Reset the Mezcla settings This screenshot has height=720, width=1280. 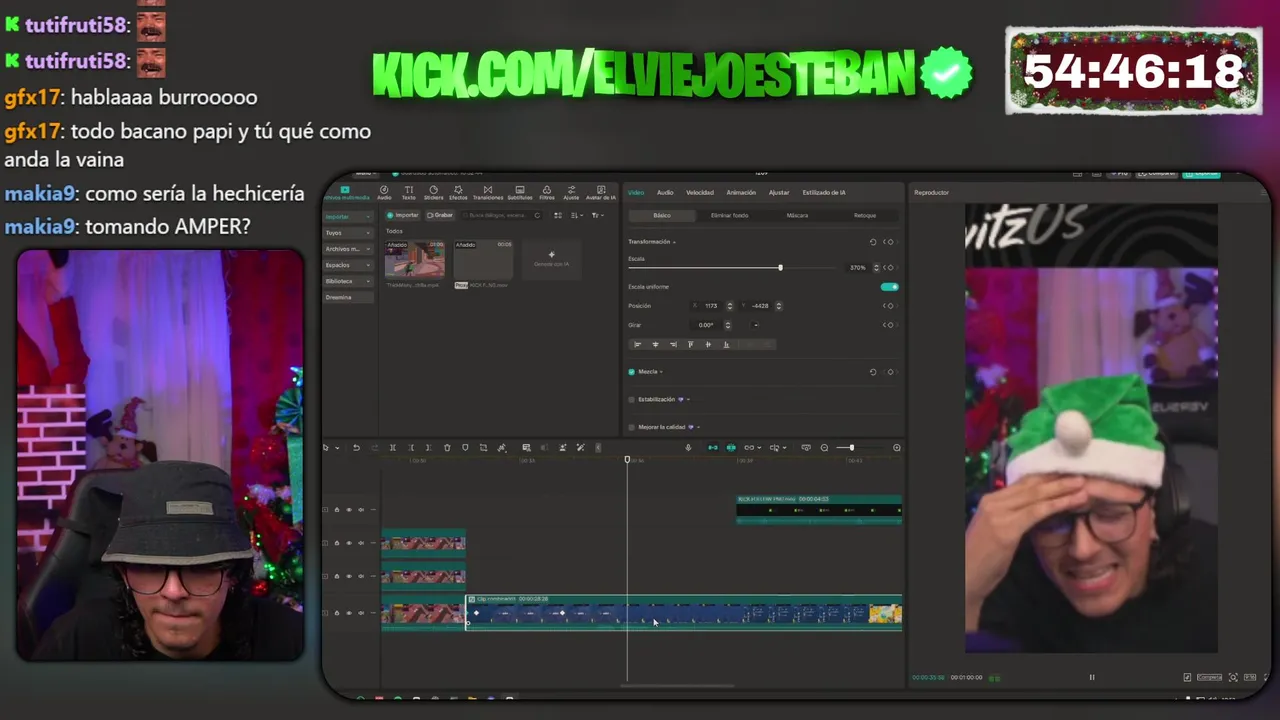(873, 372)
